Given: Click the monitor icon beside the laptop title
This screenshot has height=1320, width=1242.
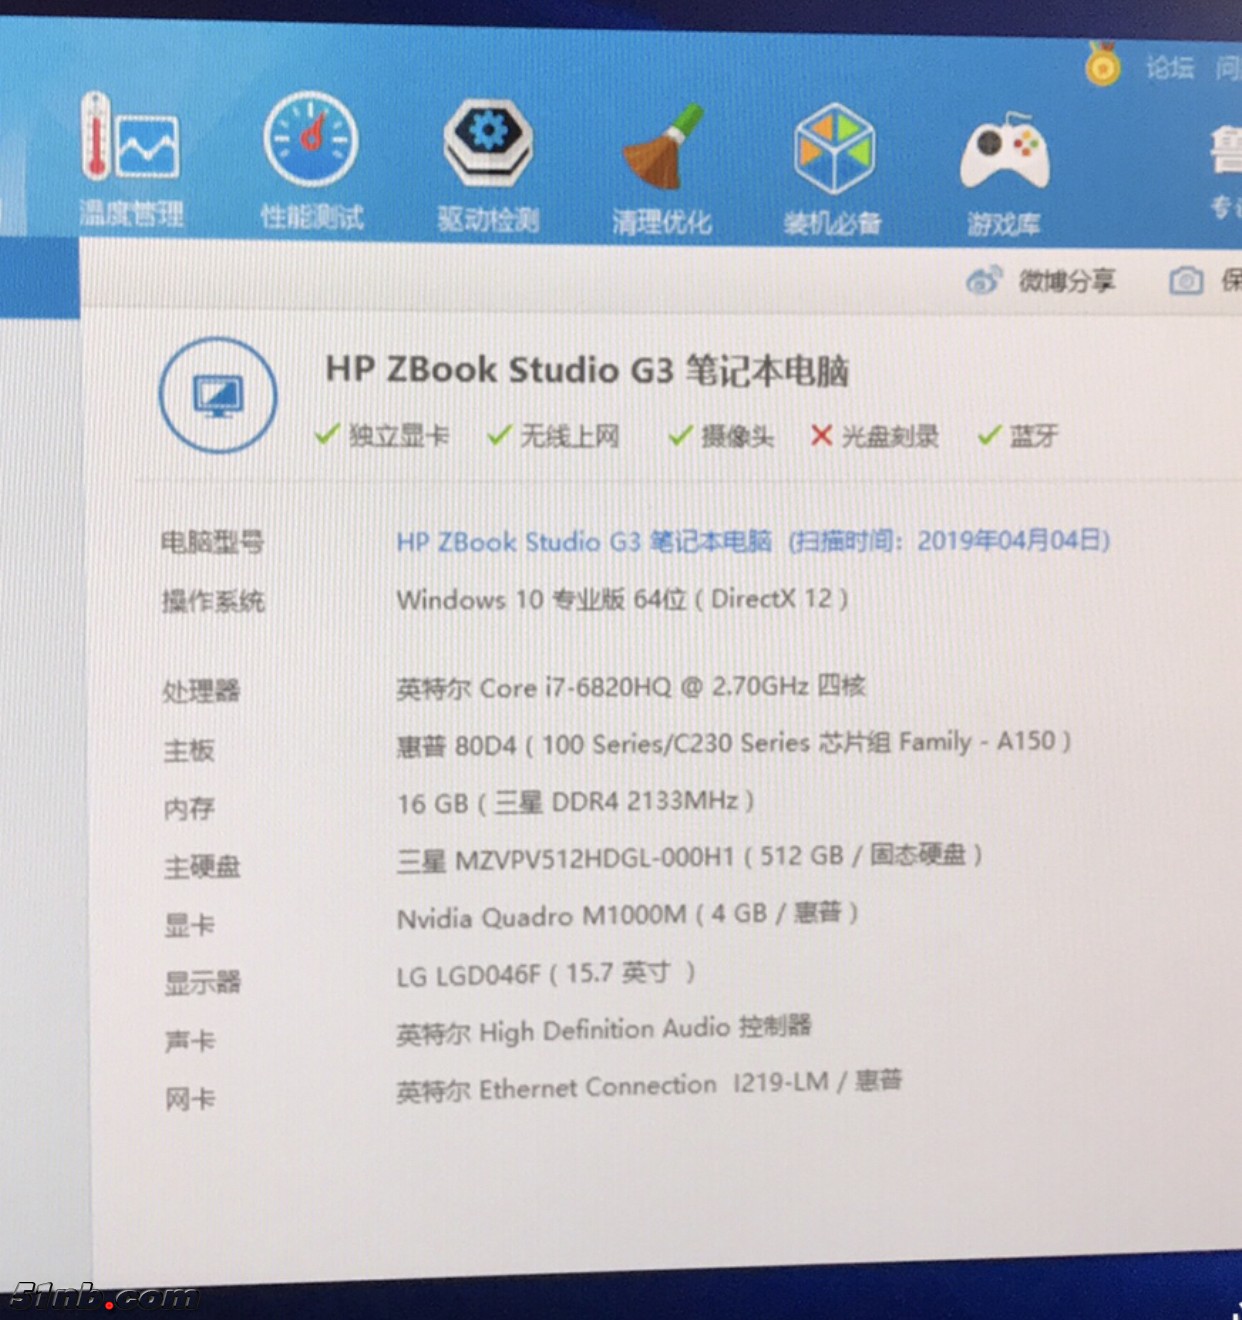Looking at the screenshot, I should click(x=218, y=395).
